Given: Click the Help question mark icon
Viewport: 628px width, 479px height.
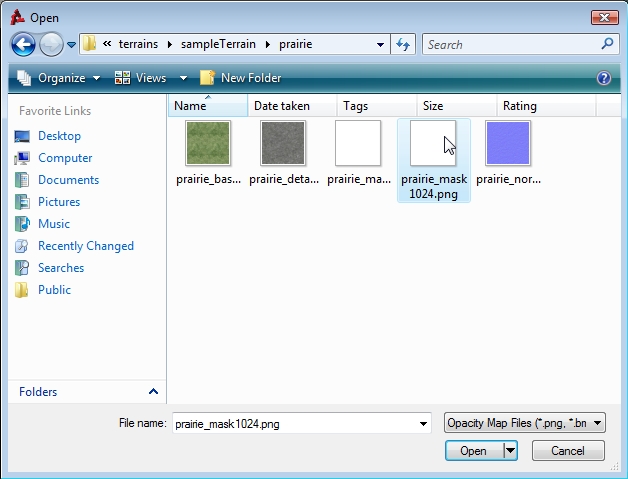Looking at the screenshot, I should [604, 78].
